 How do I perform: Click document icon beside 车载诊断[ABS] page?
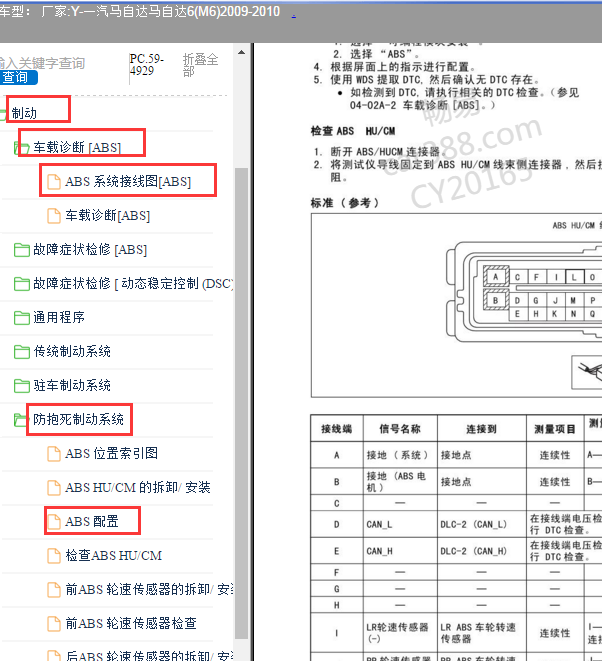tap(54, 216)
